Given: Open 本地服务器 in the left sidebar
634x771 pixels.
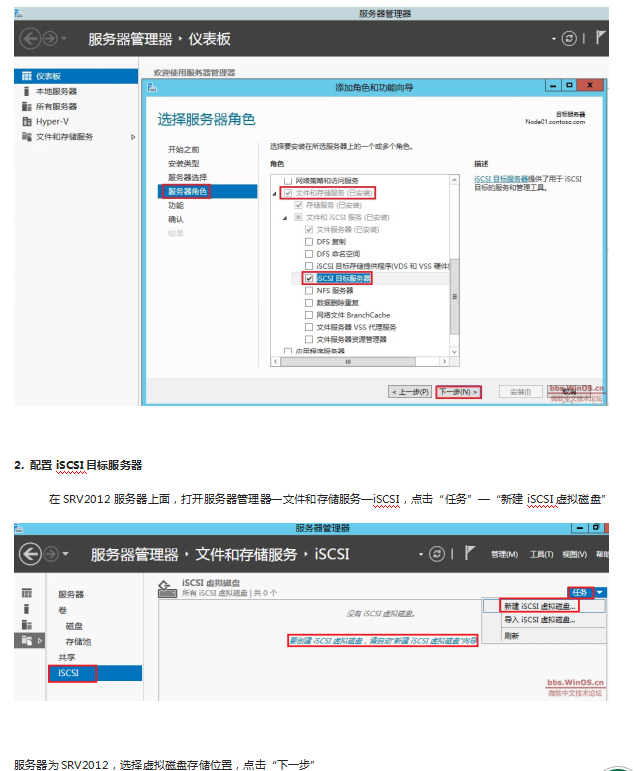Looking at the screenshot, I should [x=56, y=91].
